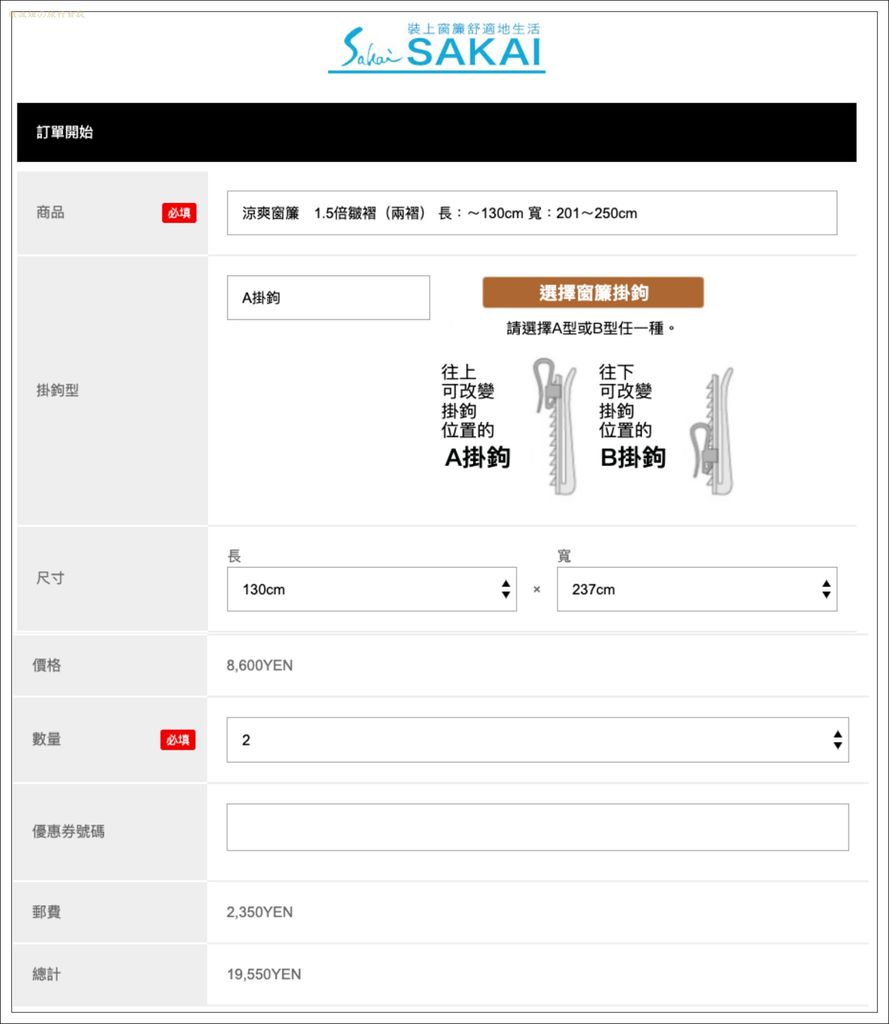Open the 數量 quantity dropdown showing 2

tap(538, 740)
